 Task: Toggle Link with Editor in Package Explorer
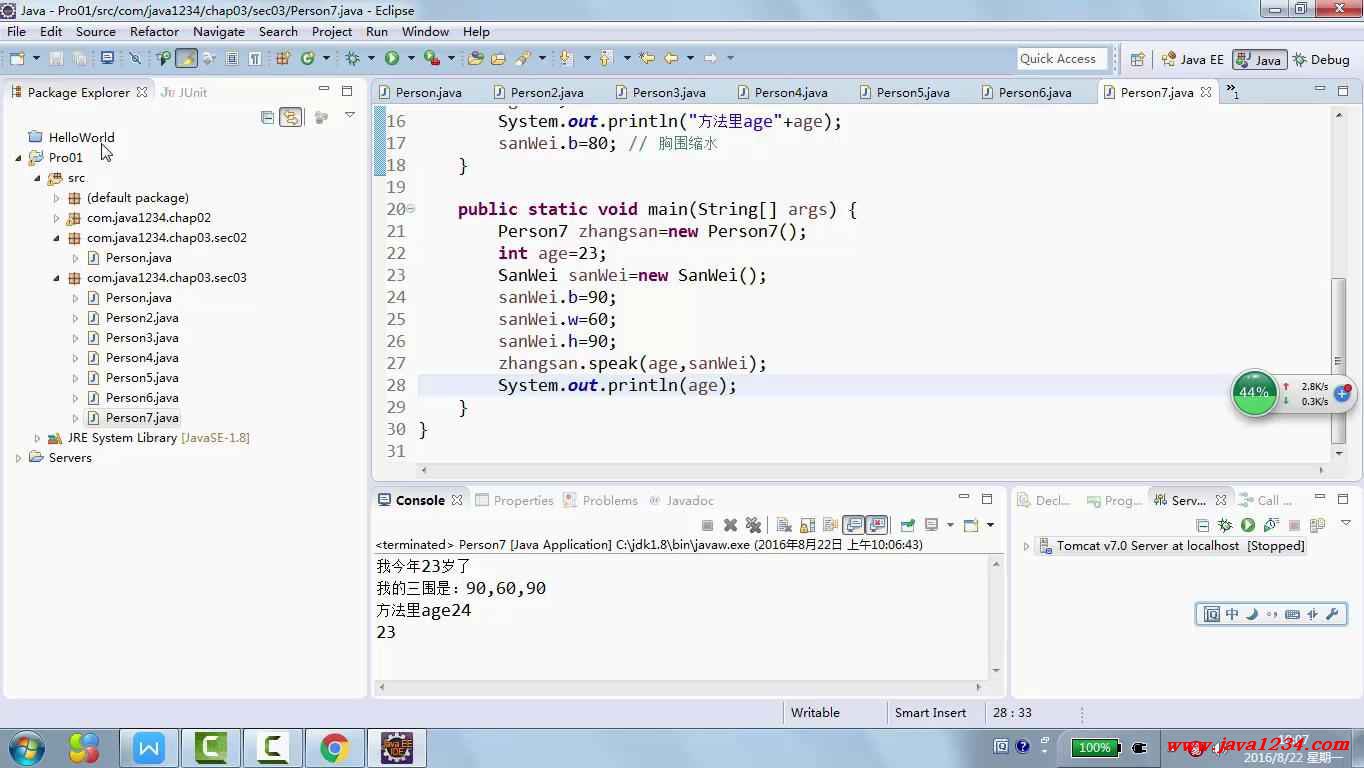tap(290, 117)
